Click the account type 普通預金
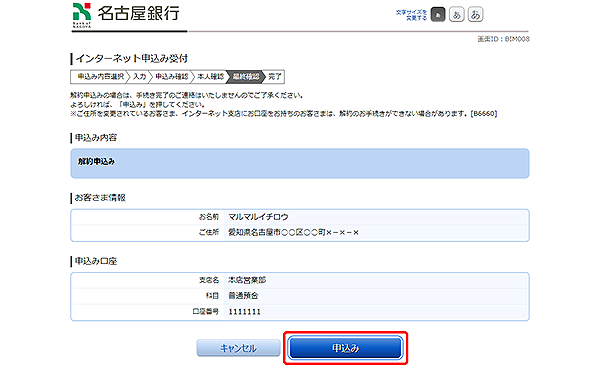This screenshot has width=600, height=379. [243, 296]
